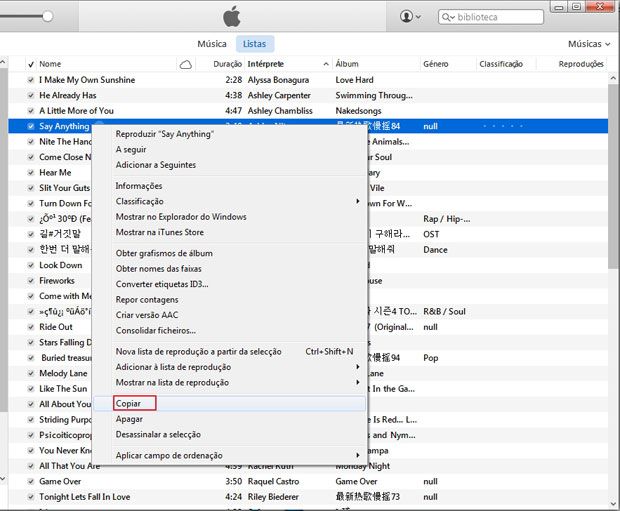
Task: Choose Apagar from context menu
Action: [129, 419]
